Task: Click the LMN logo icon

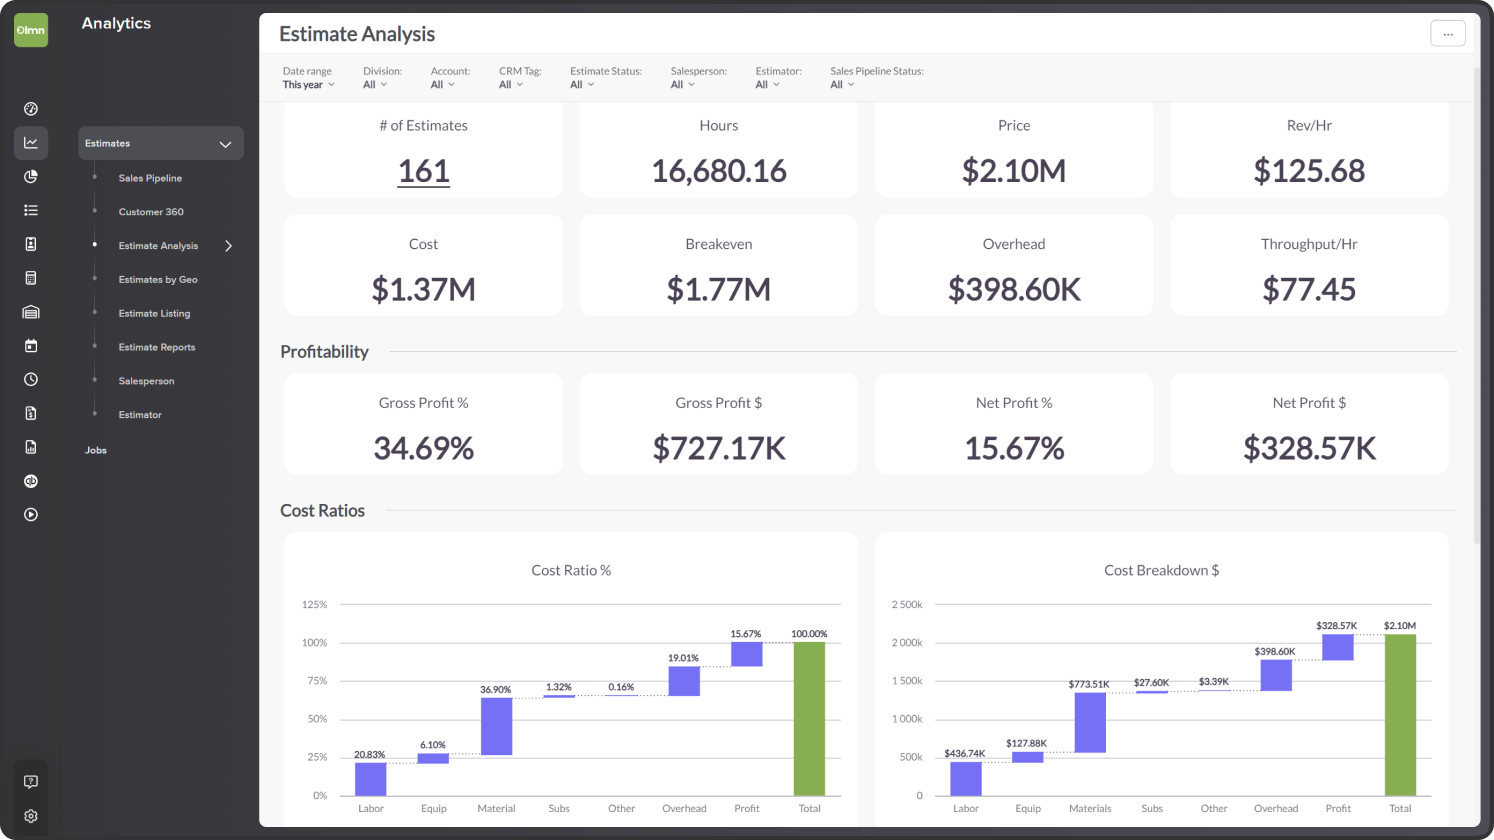Action: tap(31, 30)
